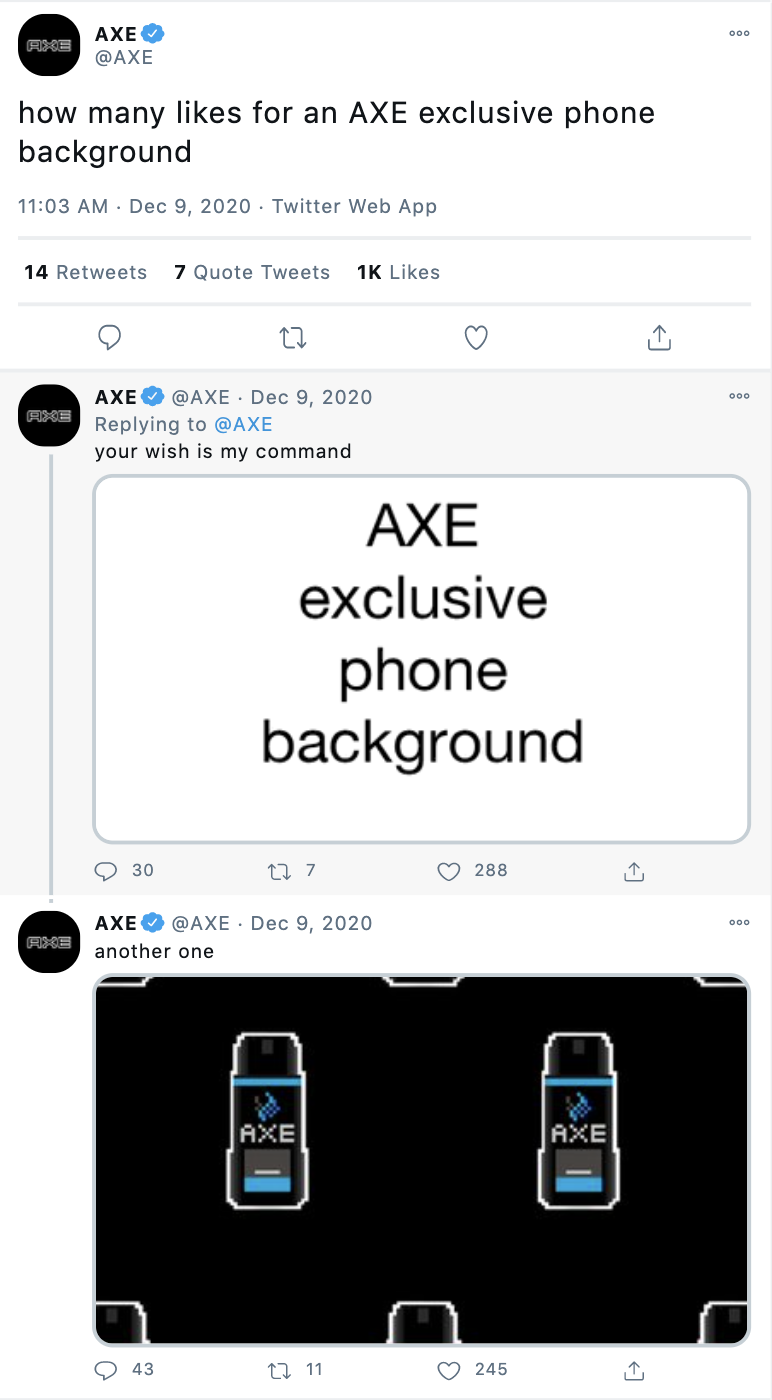Open more options on 'another one' tweet
772x1400 pixels.
pyautogui.click(x=739, y=922)
